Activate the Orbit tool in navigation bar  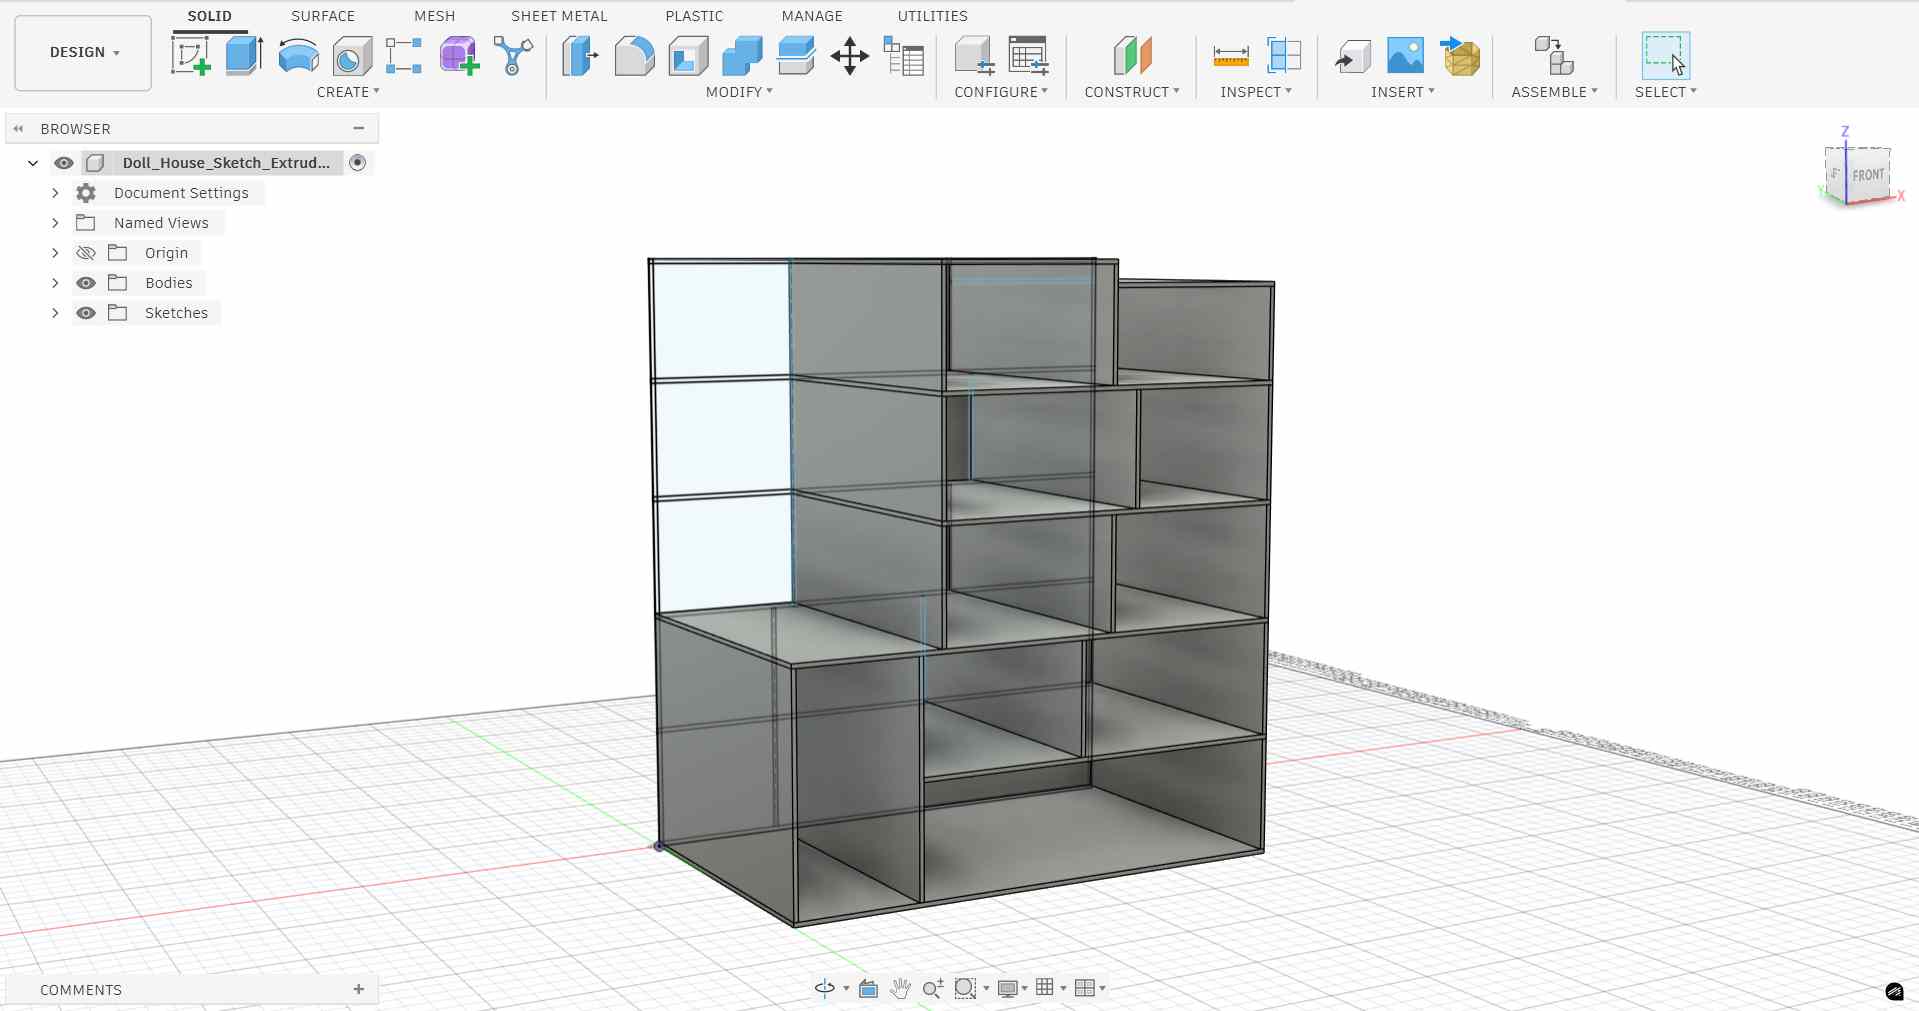tap(823, 989)
